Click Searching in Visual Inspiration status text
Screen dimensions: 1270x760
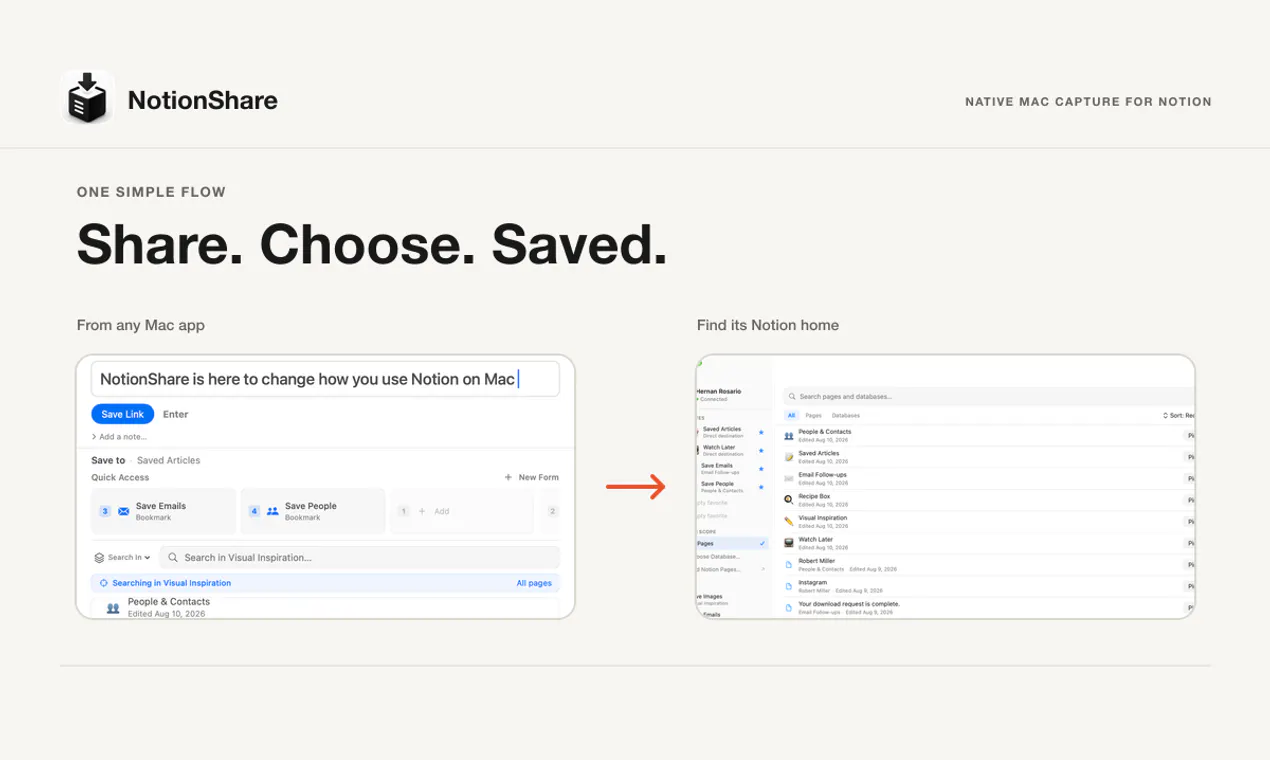172,583
